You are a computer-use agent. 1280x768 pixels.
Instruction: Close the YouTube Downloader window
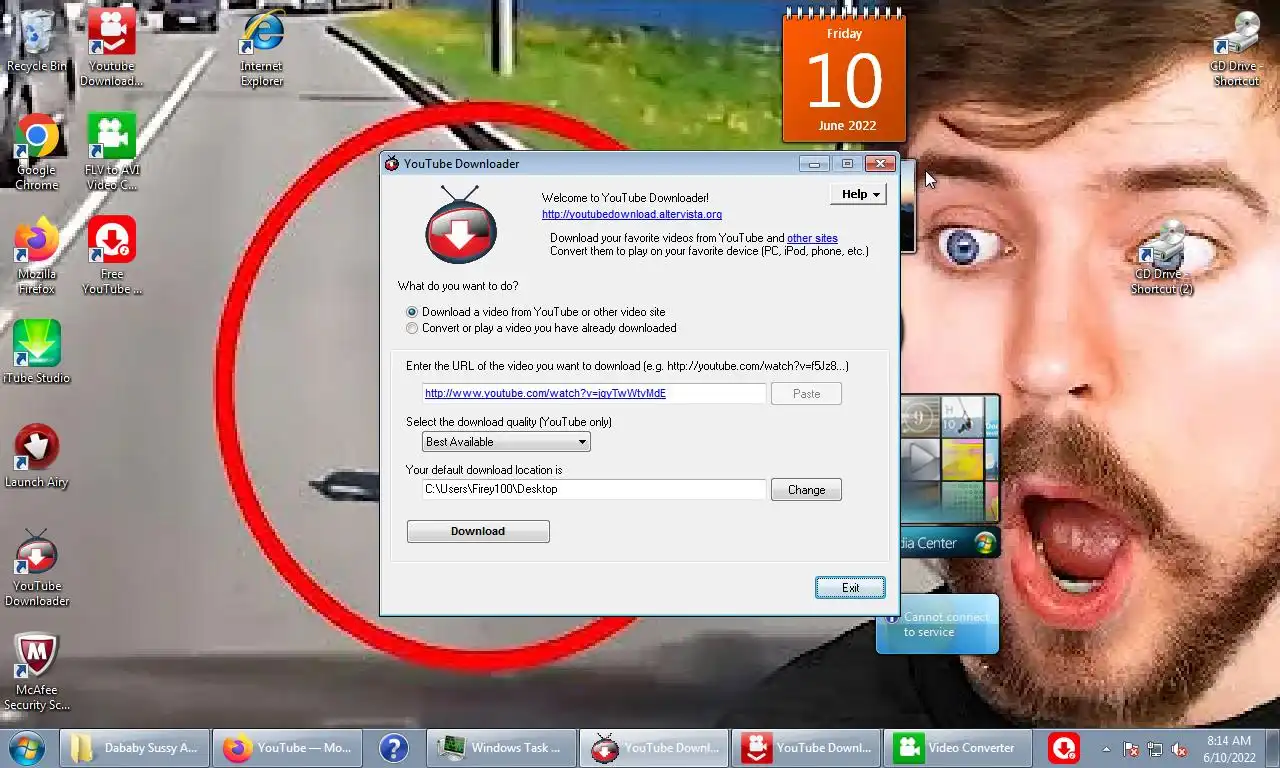pyautogui.click(x=880, y=164)
